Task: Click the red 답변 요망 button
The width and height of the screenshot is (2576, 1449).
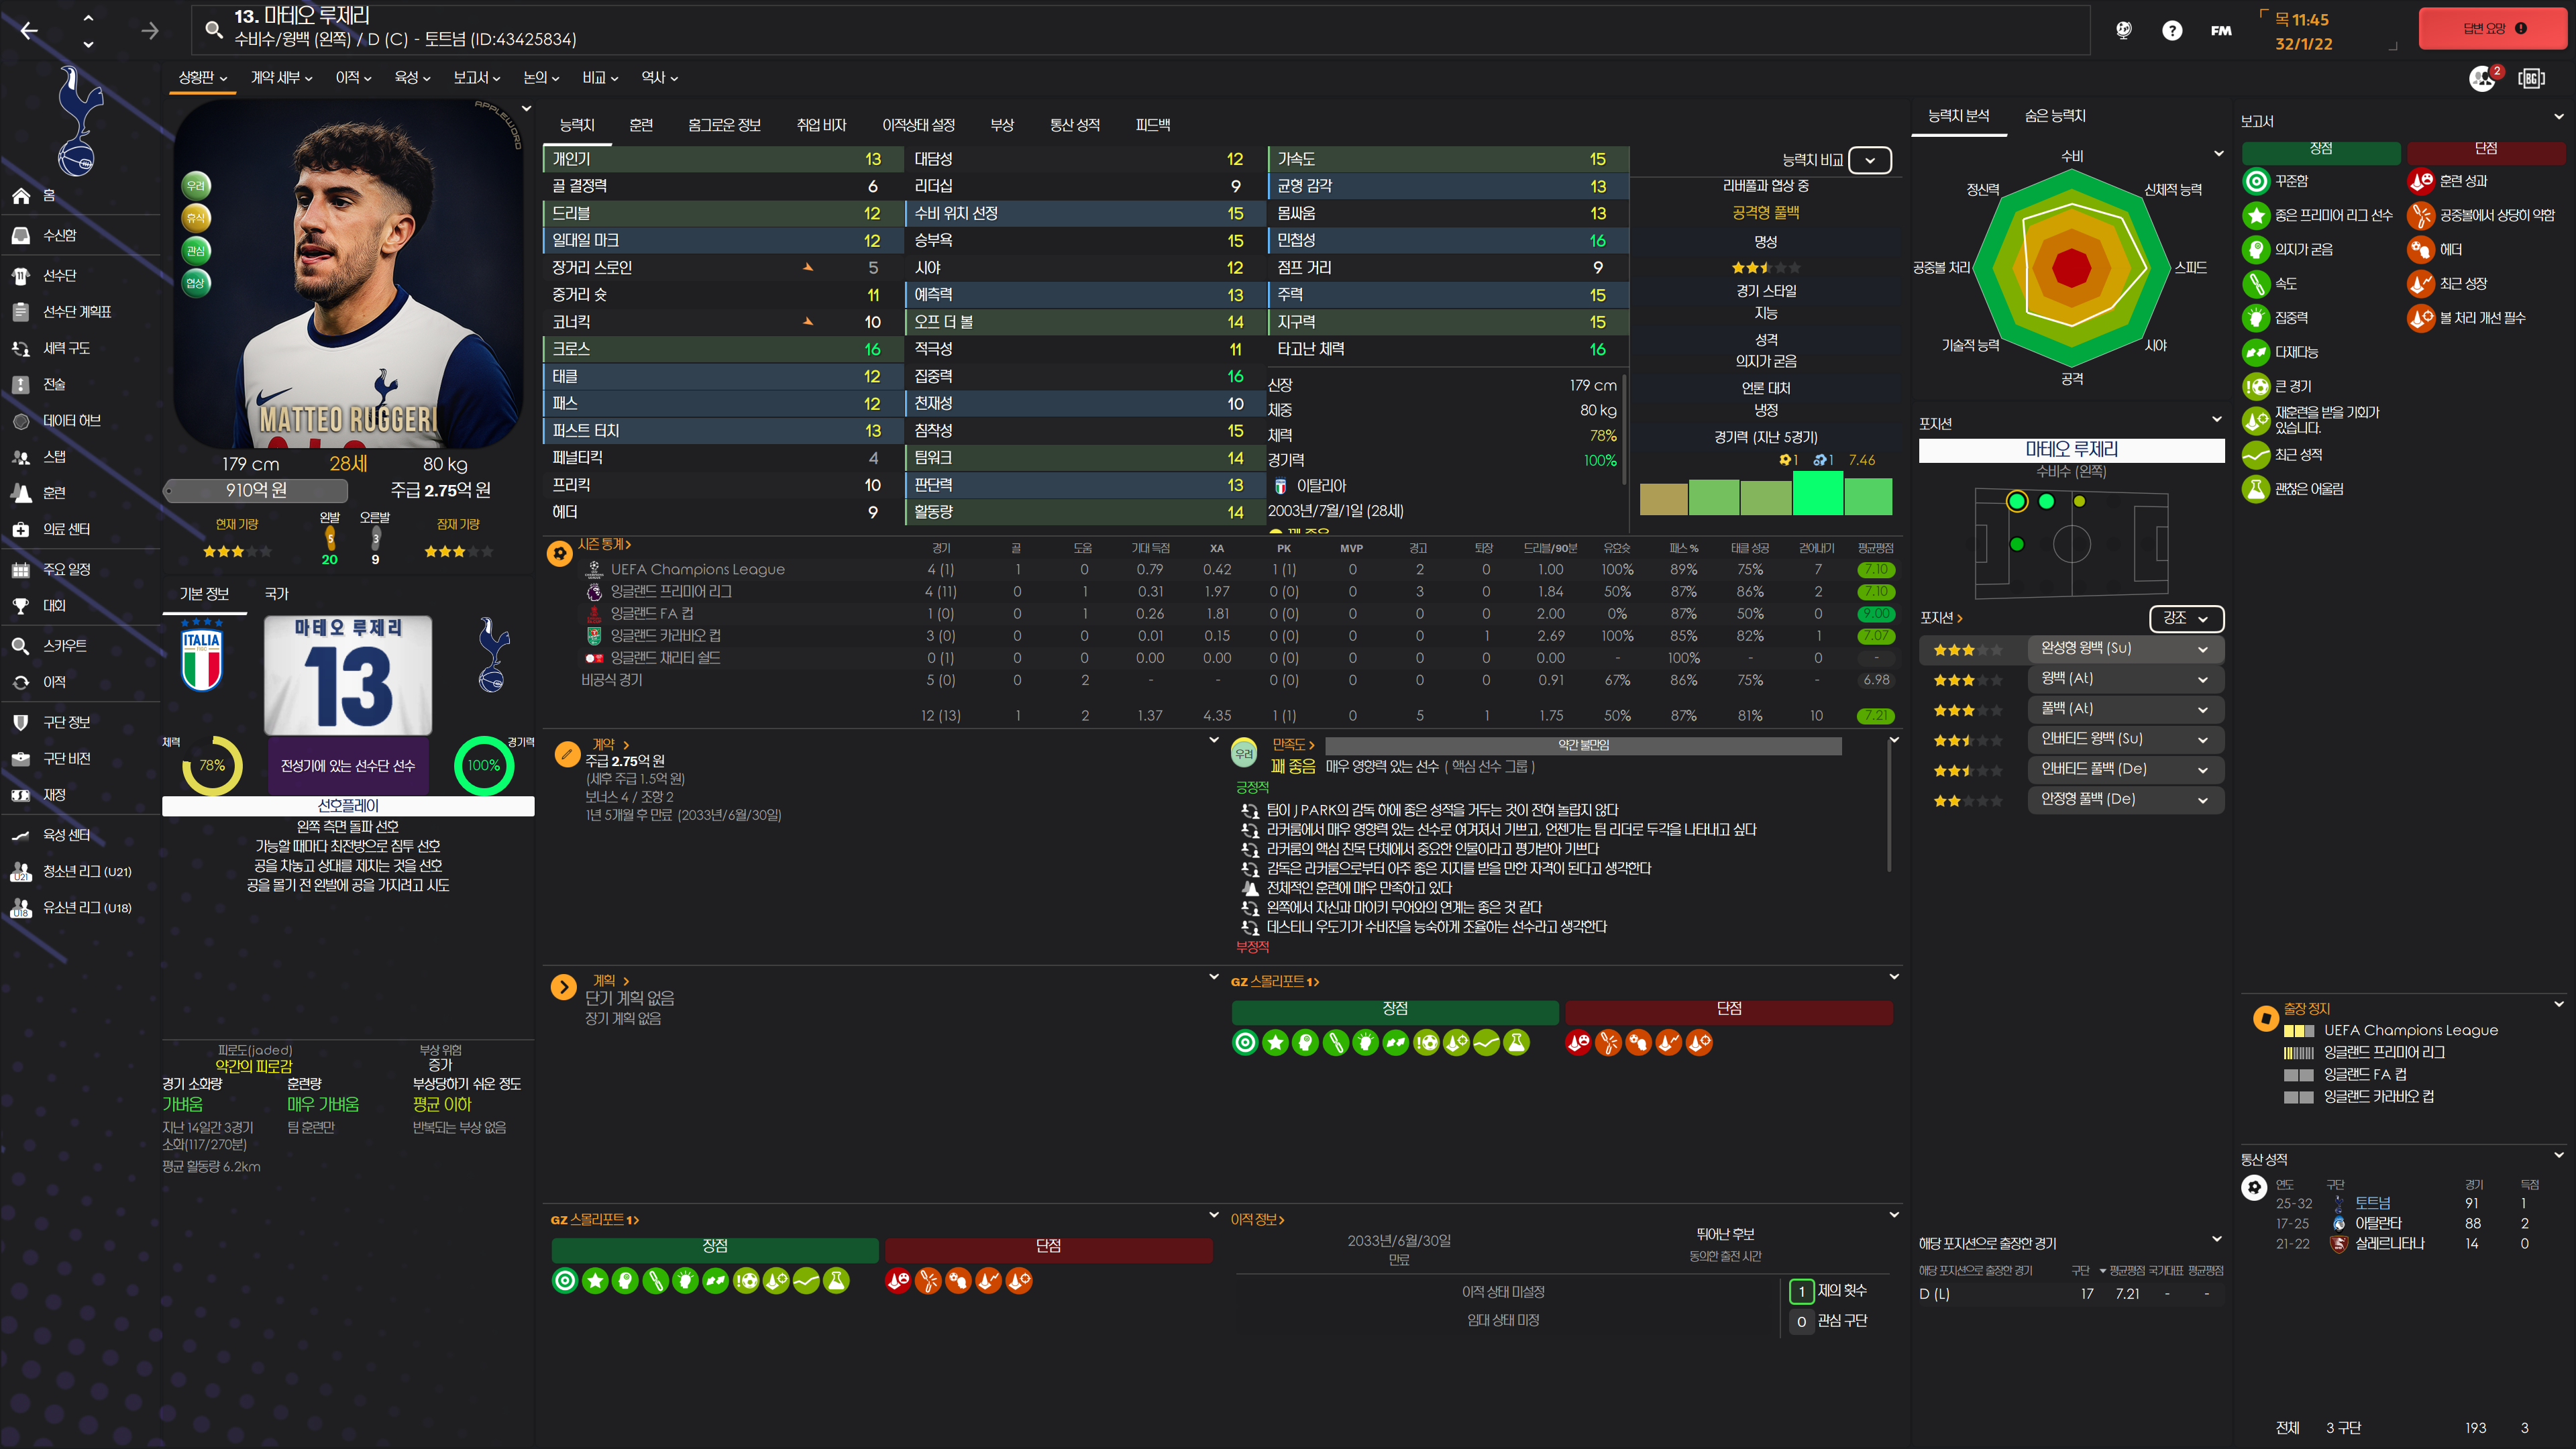Action: point(2493,28)
